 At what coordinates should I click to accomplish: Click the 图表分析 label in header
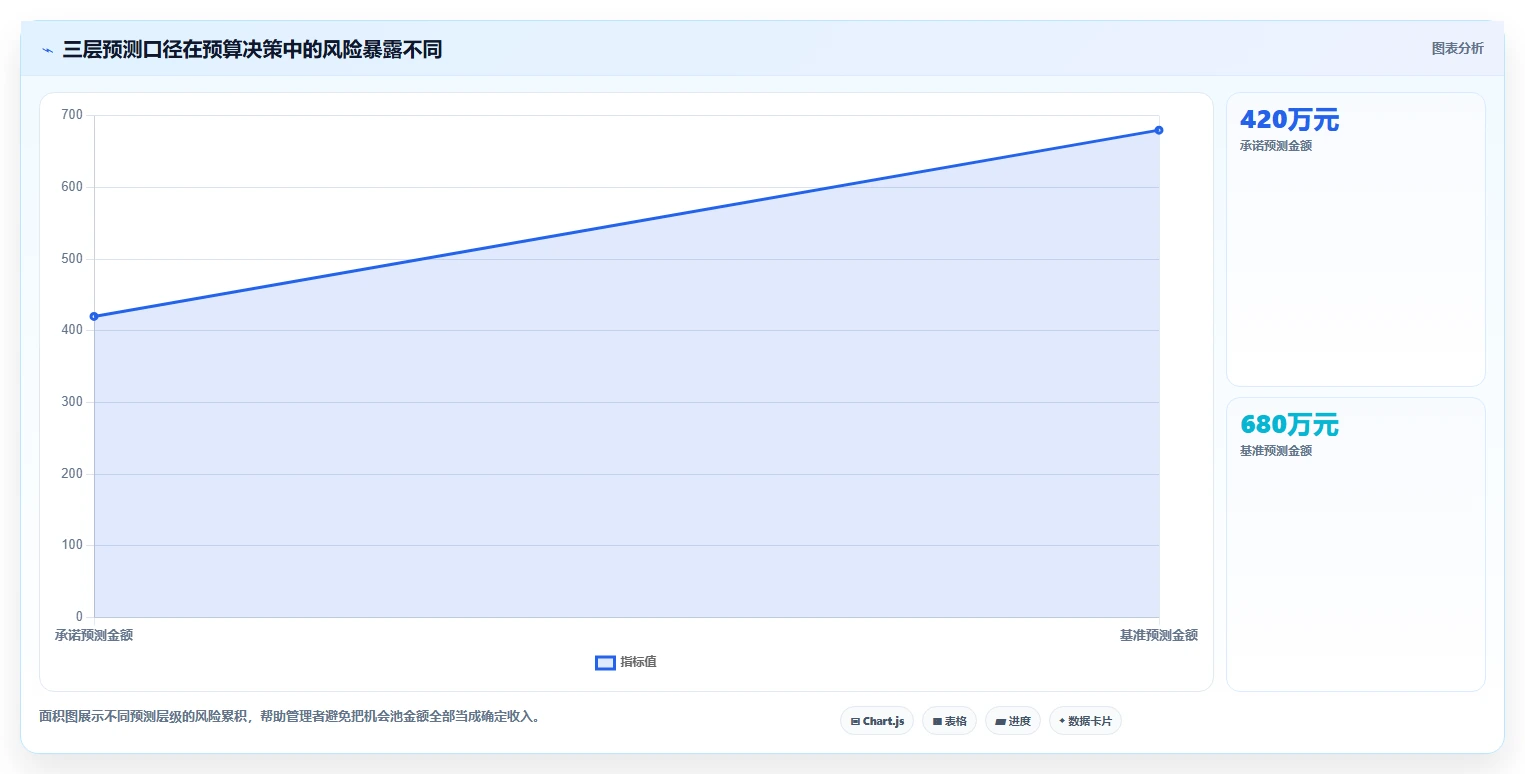pyautogui.click(x=1457, y=48)
